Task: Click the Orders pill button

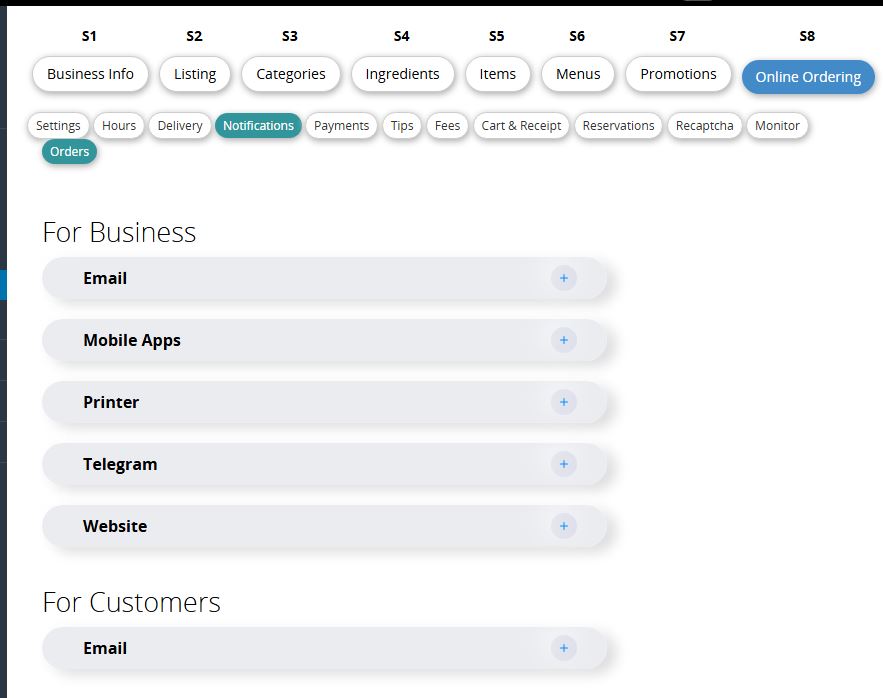Action: (x=70, y=152)
